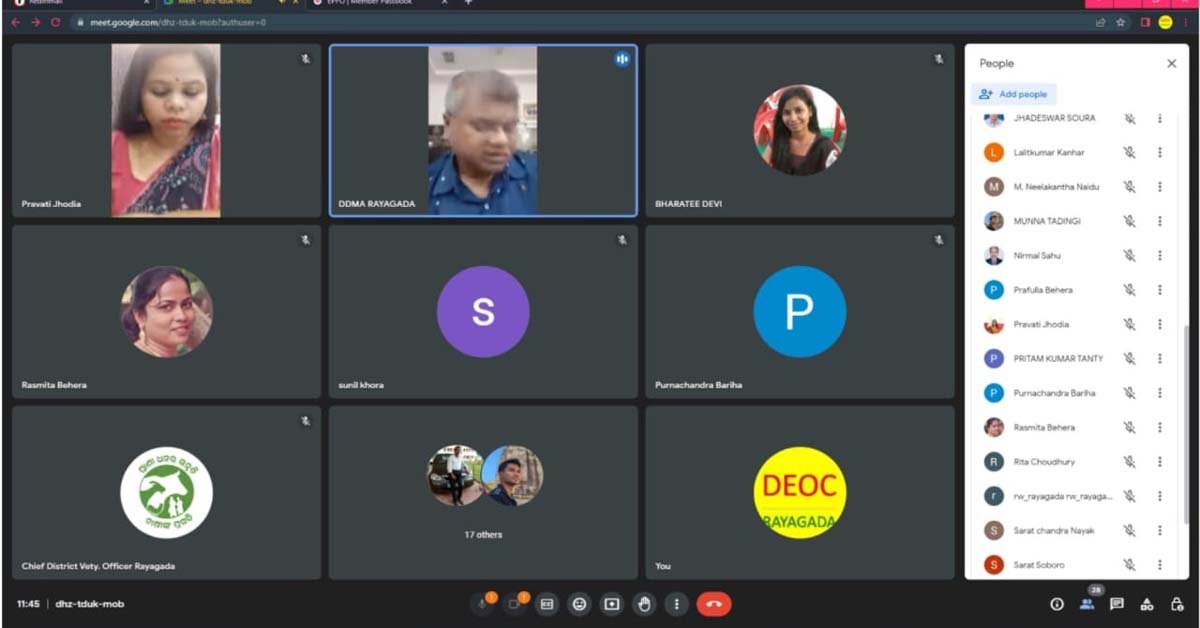This screenshot has height=628, width=1200.
Task: Switch to the first browser tab
Action: click(50, 3)
